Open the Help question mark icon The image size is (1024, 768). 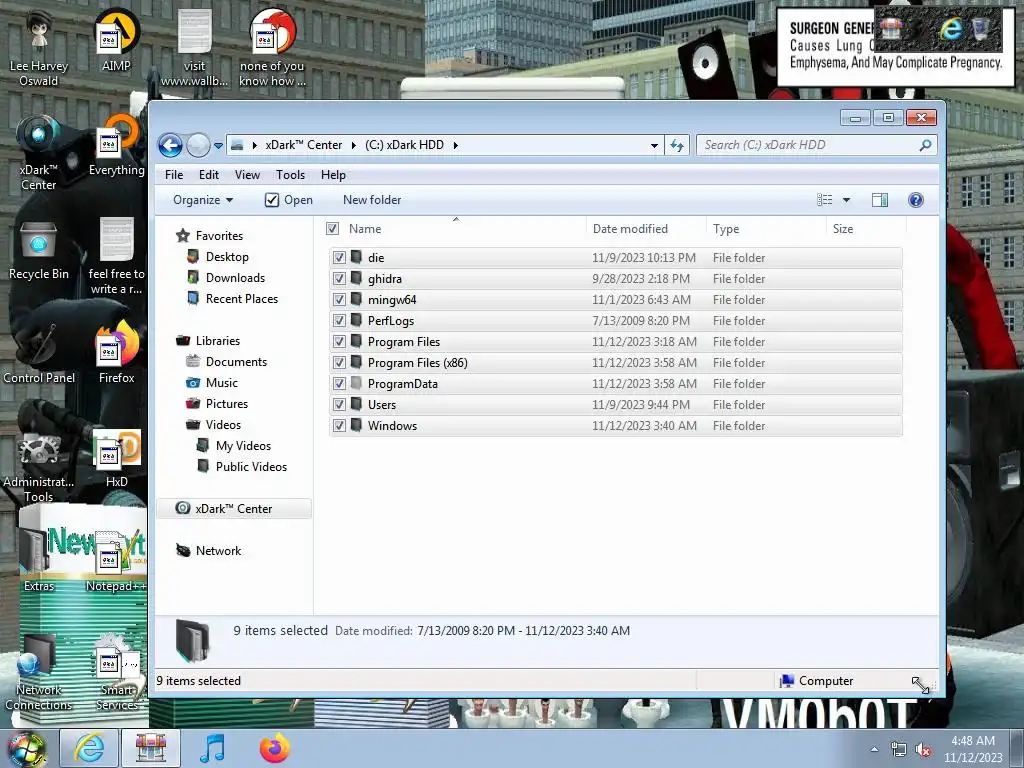click(x=916, y=200)
